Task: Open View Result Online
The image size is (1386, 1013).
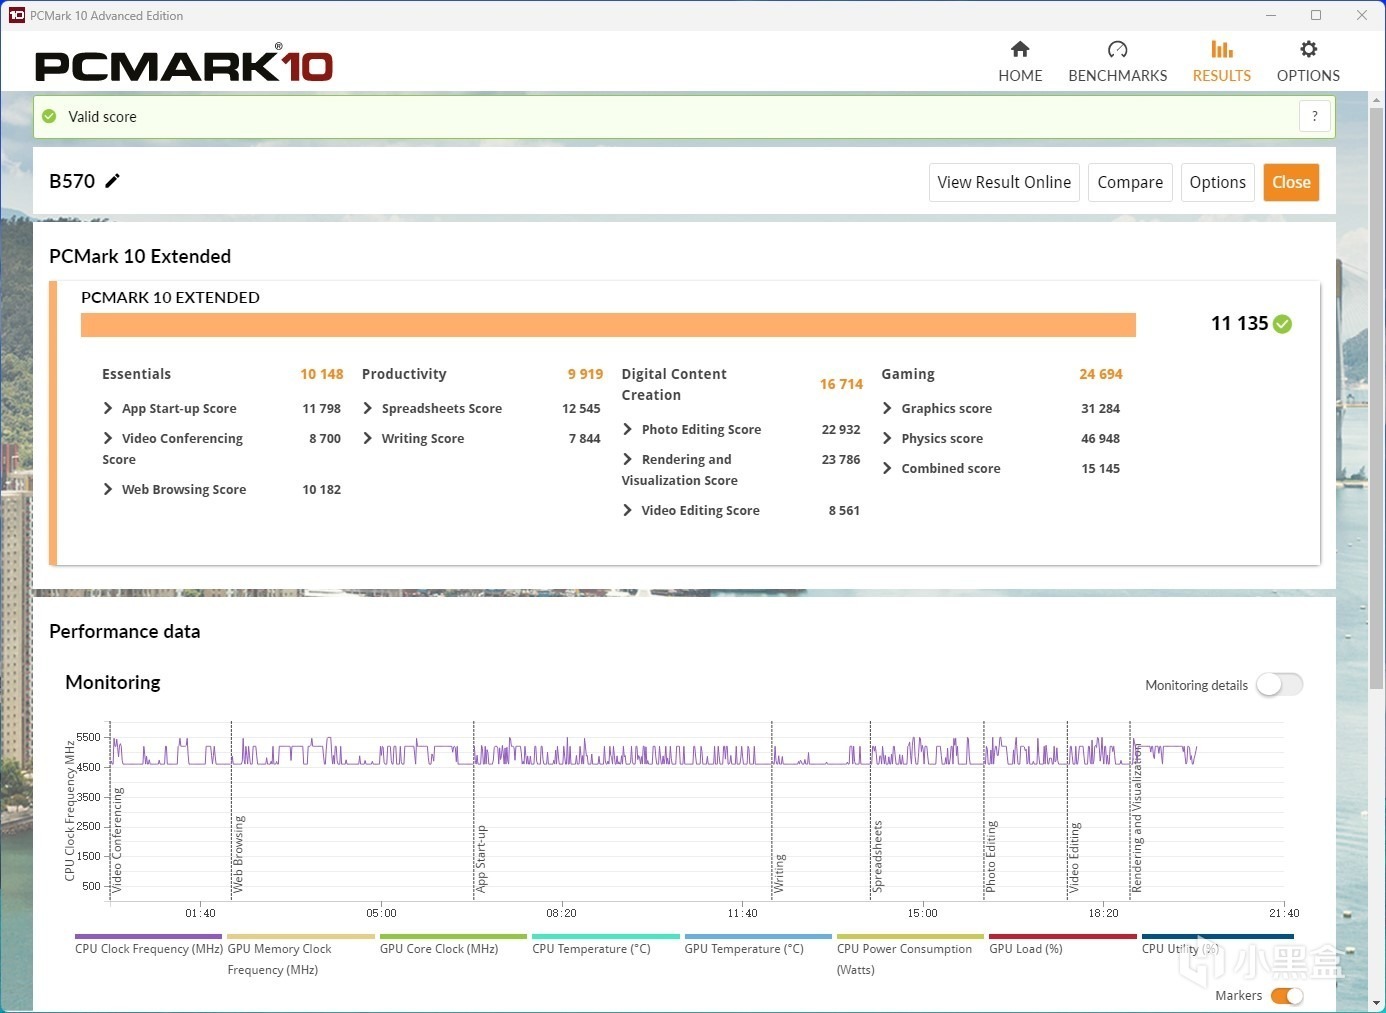Action: point(1004,182)
